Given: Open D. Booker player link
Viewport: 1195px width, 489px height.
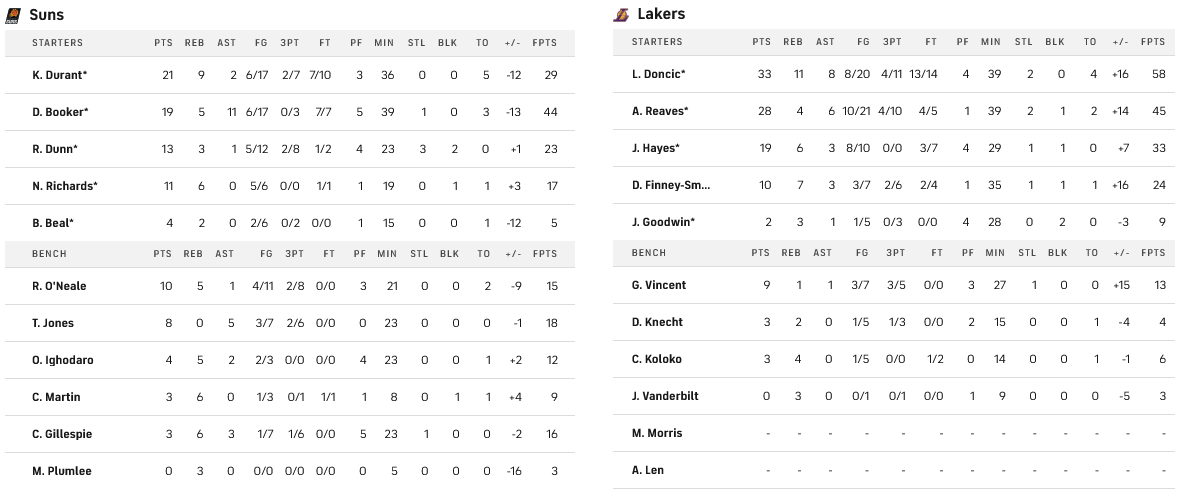Looking at the screenshot, I should coord(60,112).
